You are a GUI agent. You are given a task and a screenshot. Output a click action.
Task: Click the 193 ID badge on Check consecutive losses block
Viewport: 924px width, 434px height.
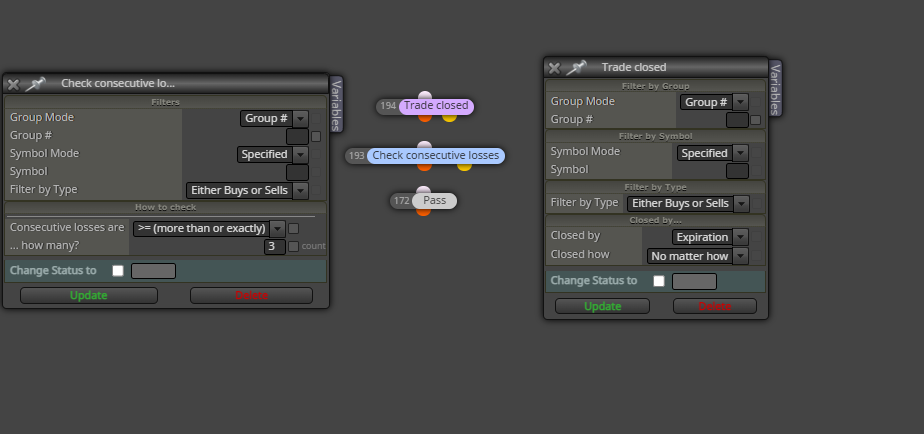[357, 156]
